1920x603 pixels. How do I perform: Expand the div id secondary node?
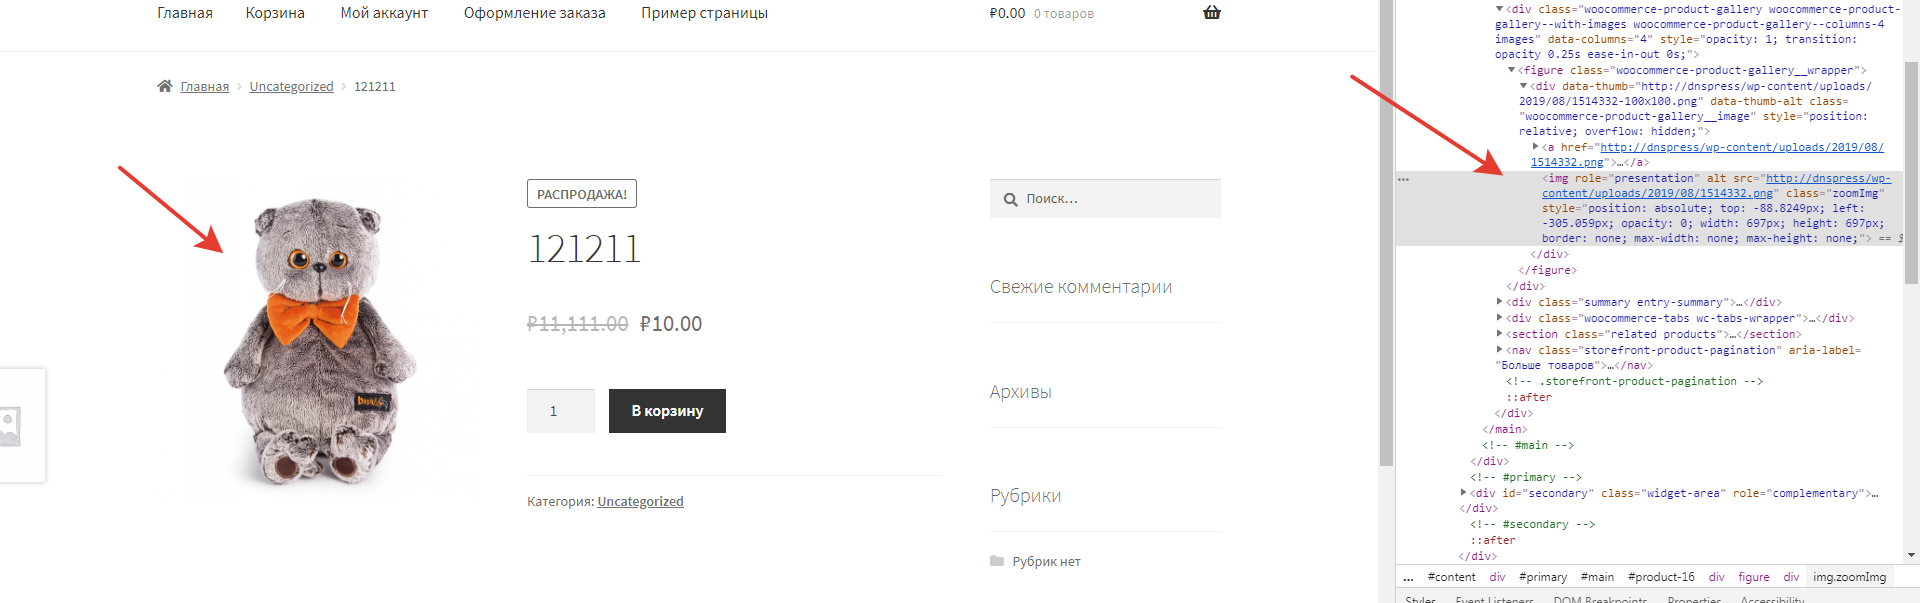point(1464,493)
